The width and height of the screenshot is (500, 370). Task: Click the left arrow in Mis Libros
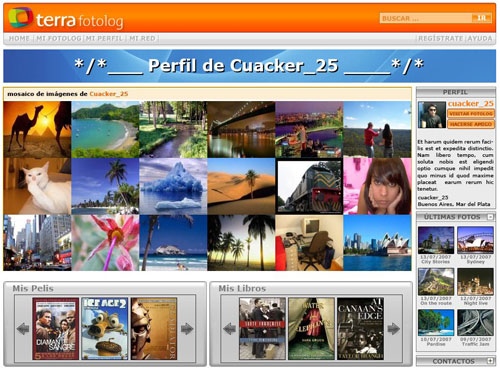[x=230, y=329]
